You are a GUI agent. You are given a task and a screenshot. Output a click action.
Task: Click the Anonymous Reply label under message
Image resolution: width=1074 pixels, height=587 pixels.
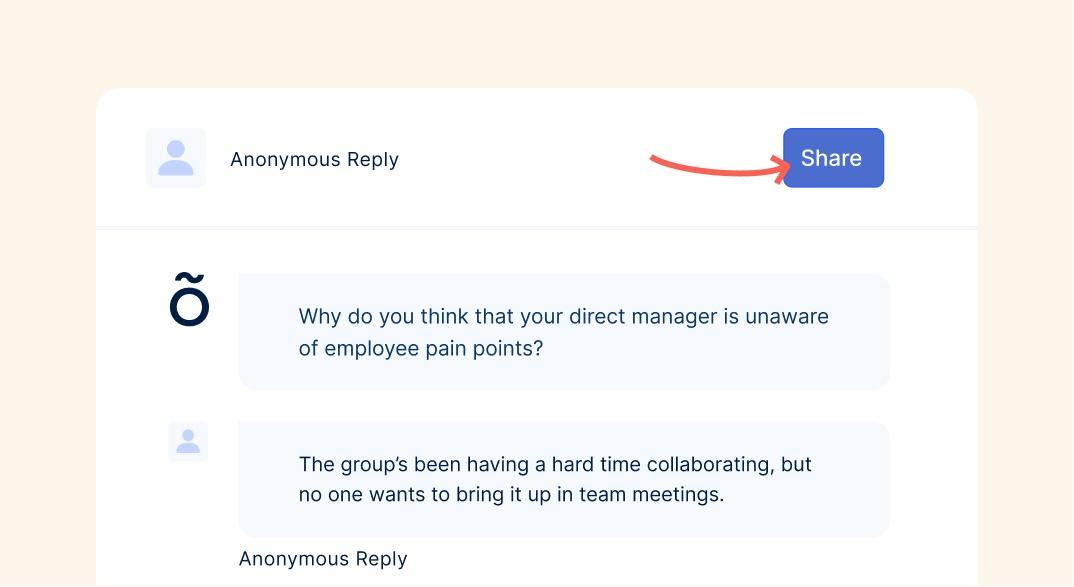(x=323, y=558)
